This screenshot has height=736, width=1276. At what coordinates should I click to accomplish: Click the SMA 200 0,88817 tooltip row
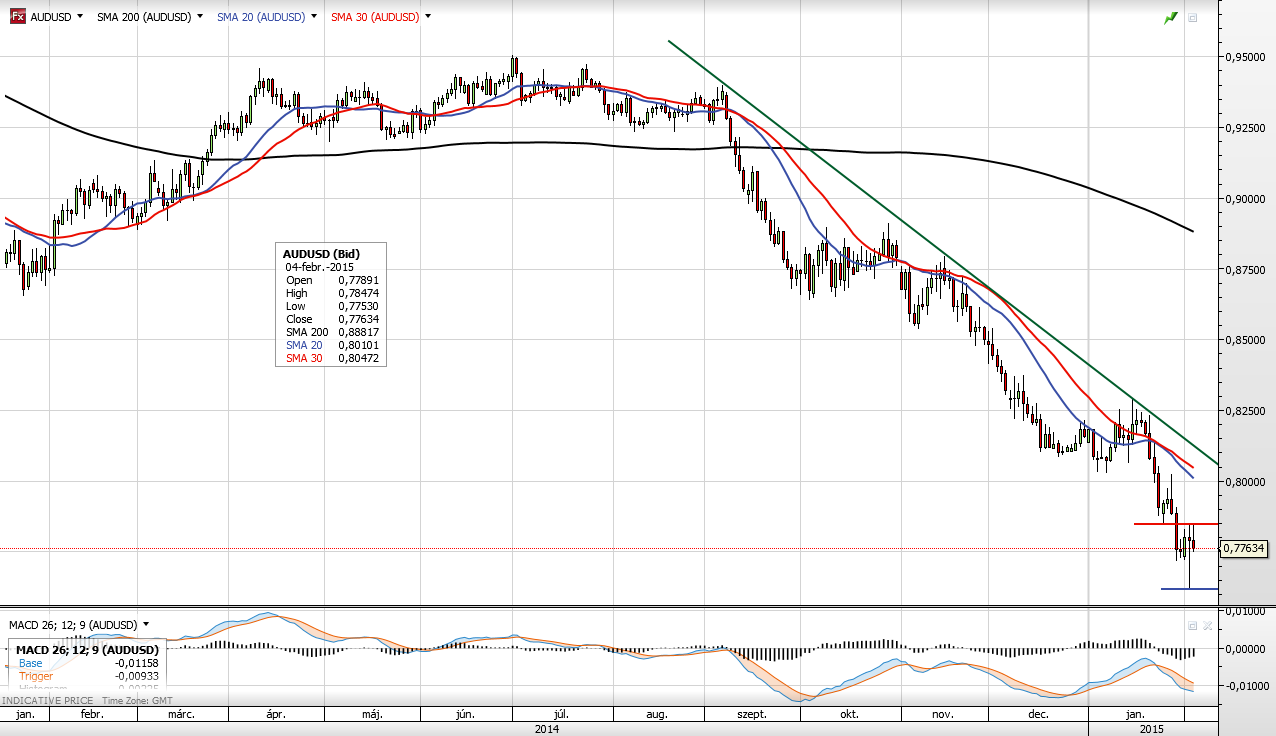click(x=331, y=332)
